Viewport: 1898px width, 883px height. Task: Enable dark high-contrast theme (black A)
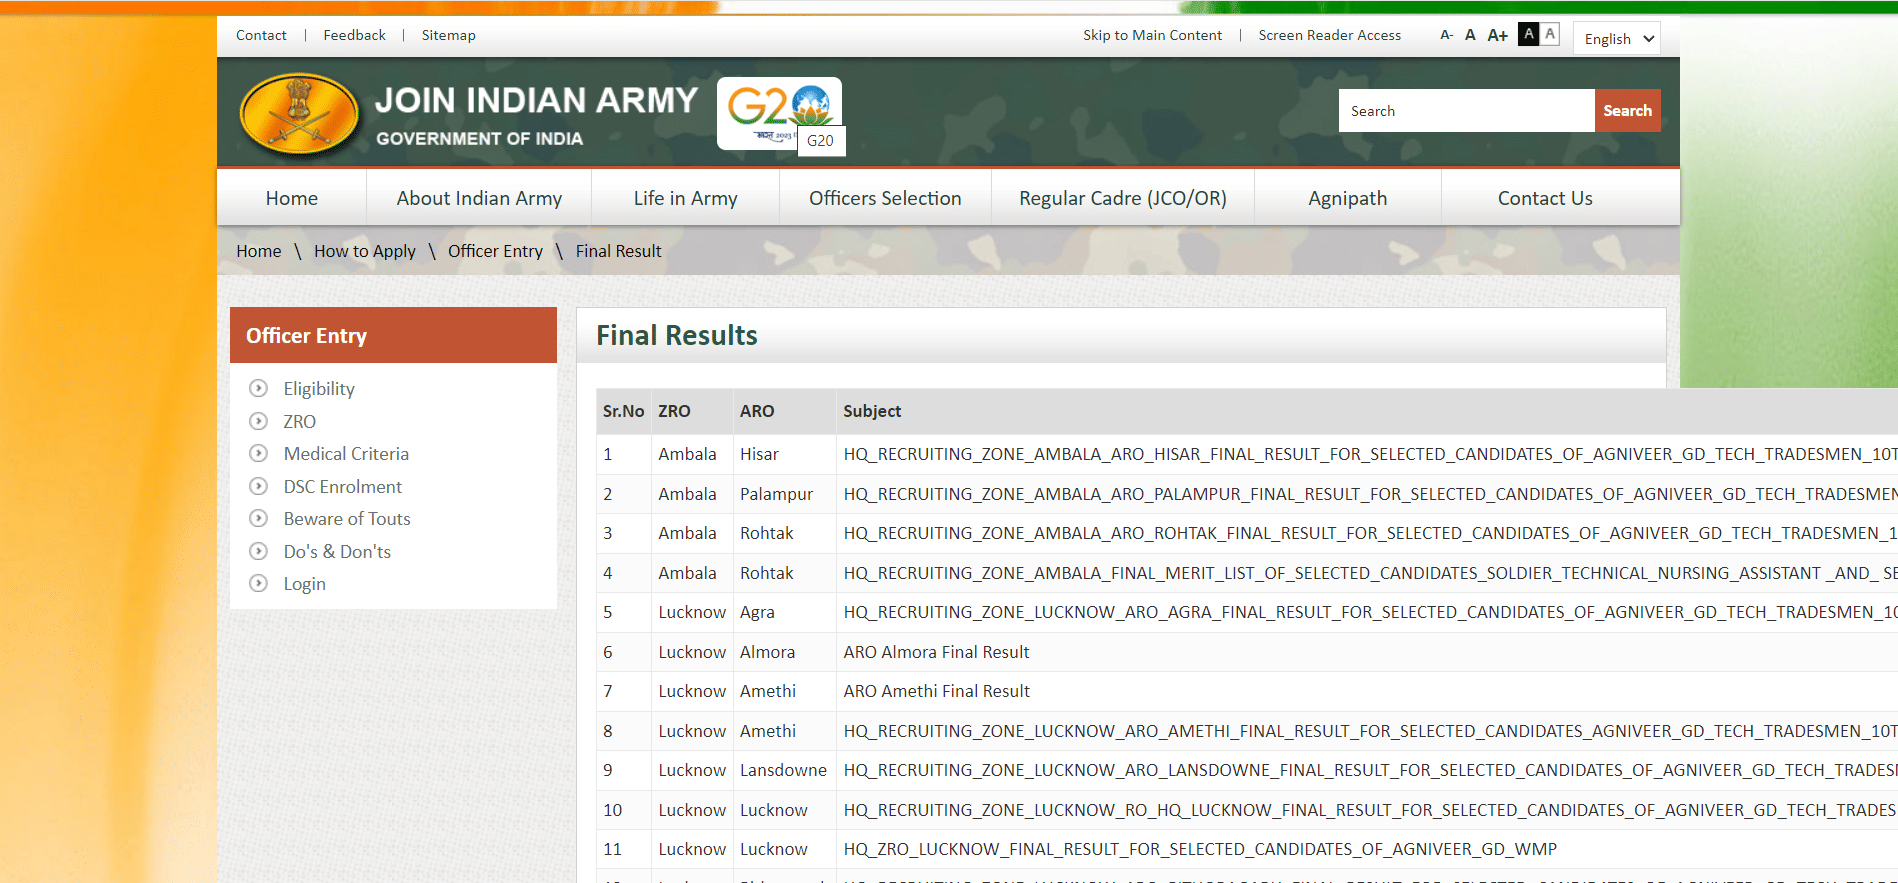point(1528,34)
